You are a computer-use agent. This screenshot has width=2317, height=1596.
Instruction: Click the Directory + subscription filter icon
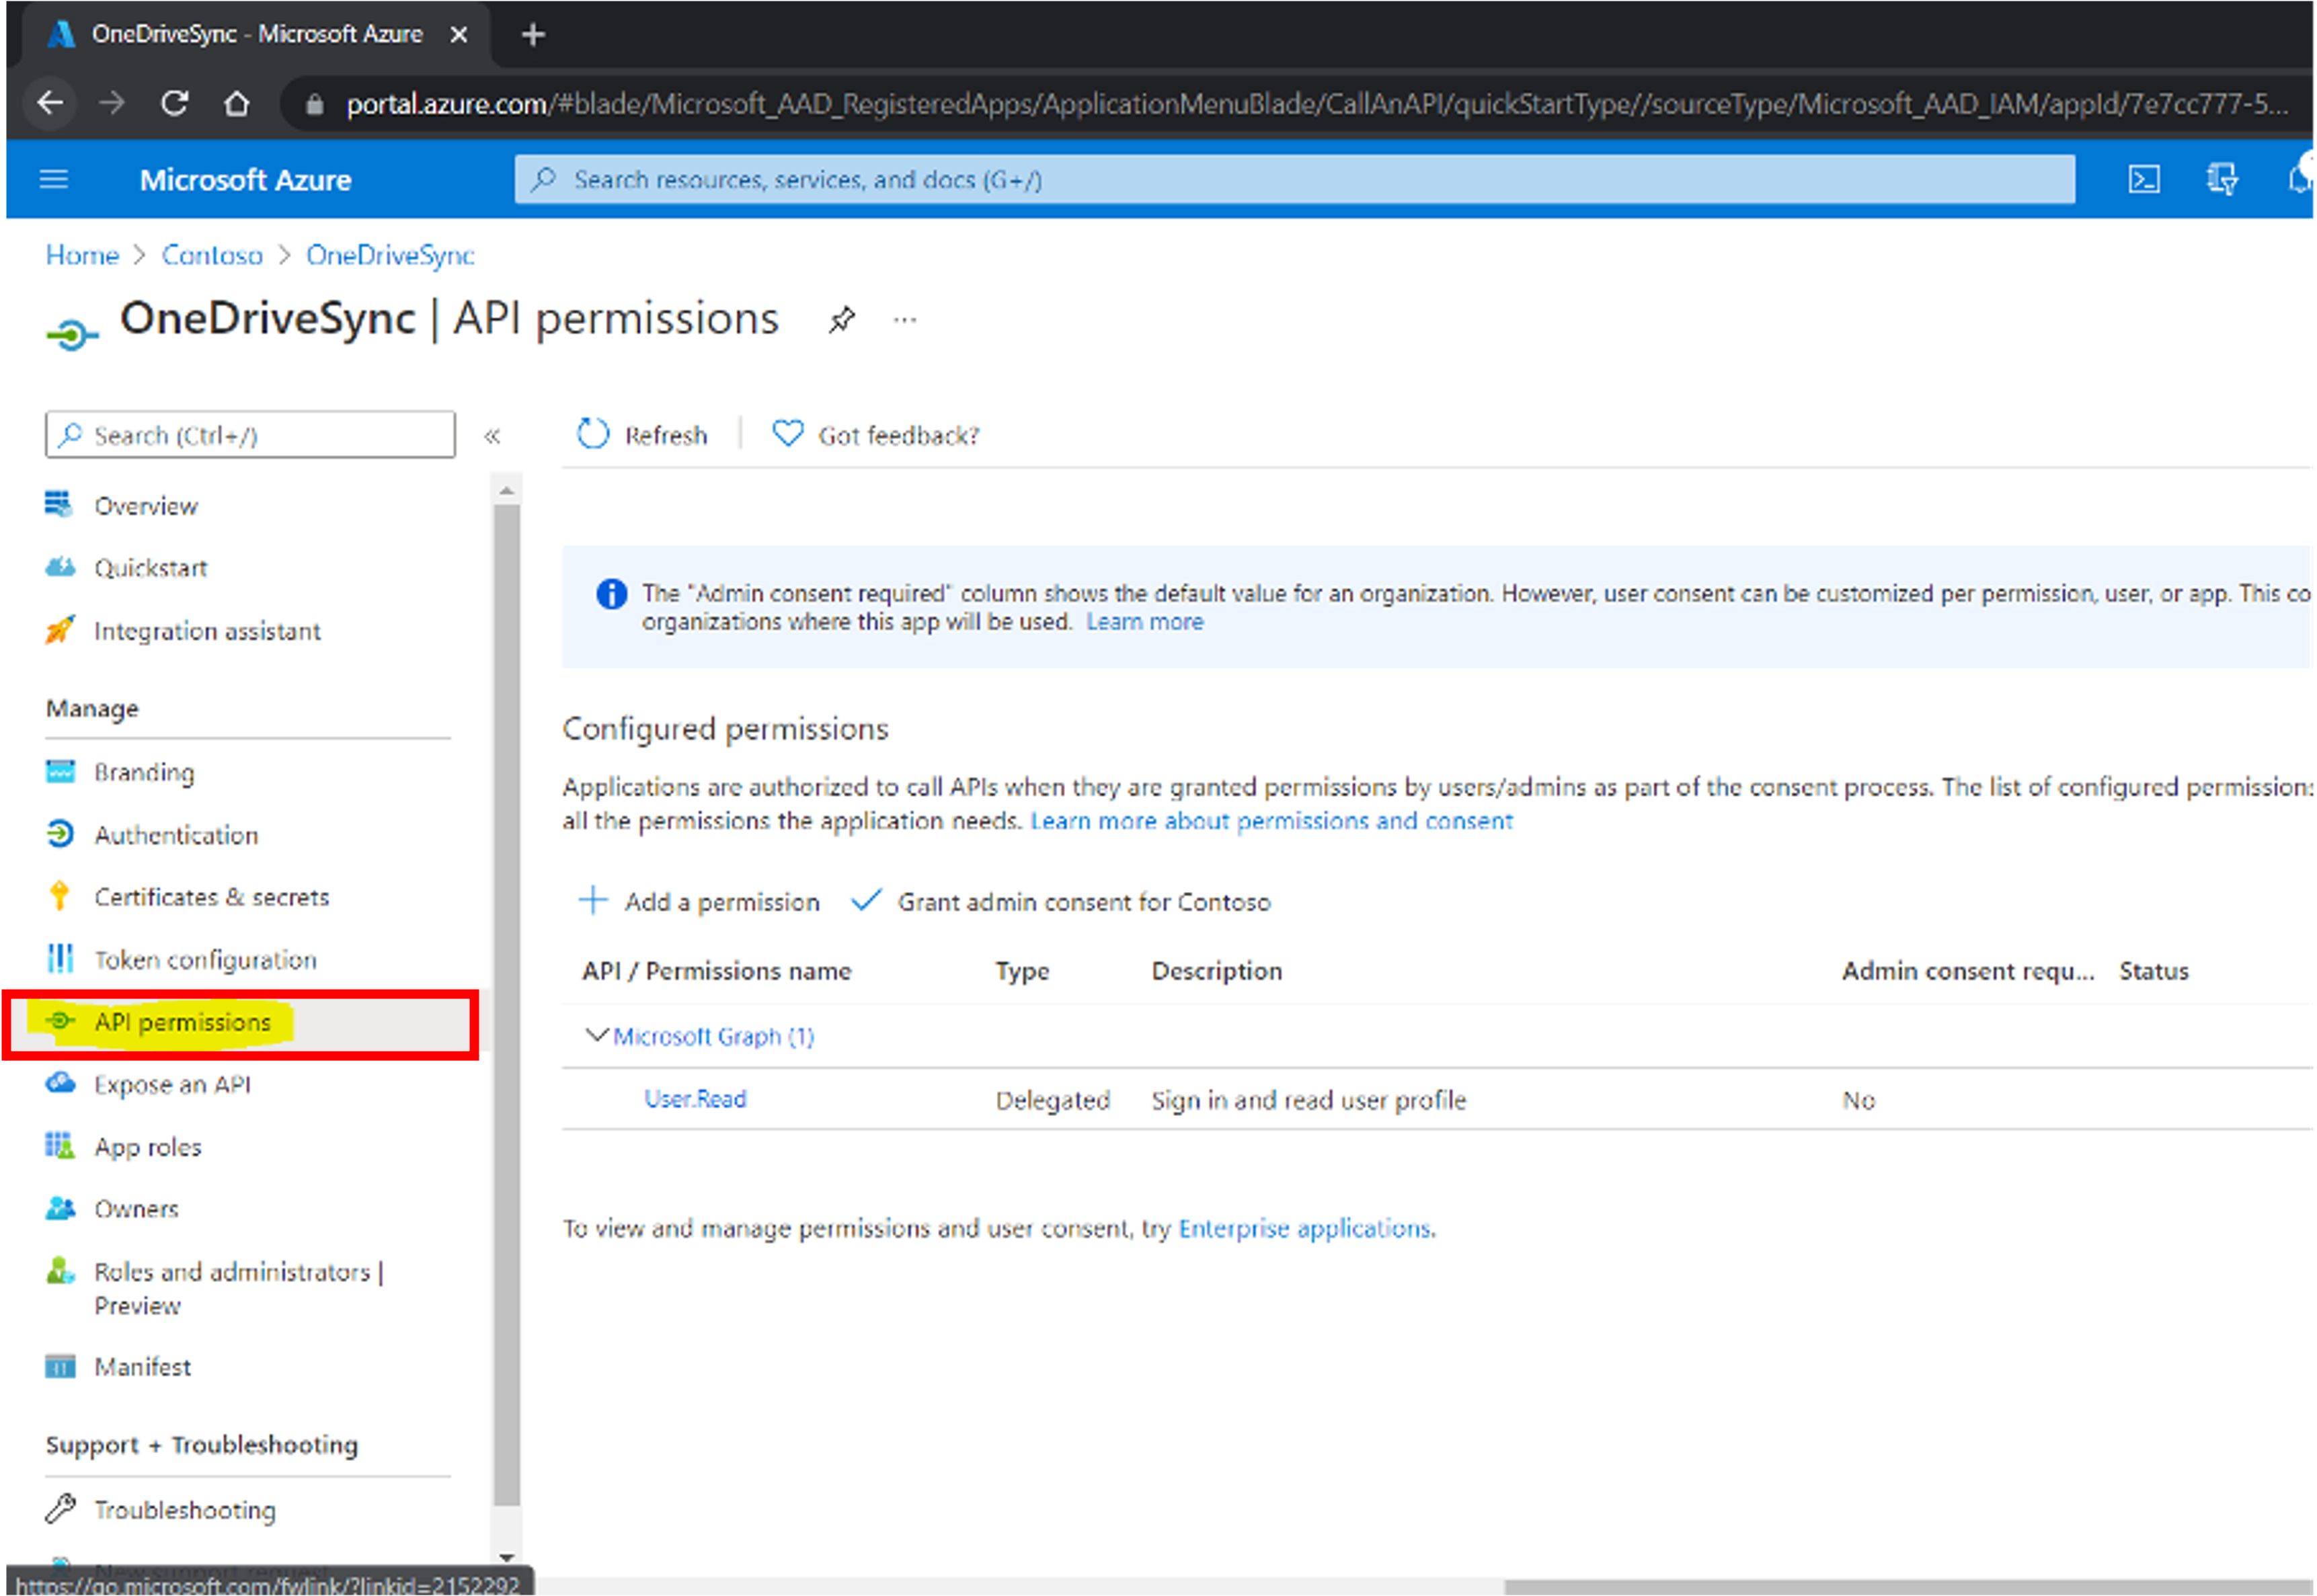2222,179
